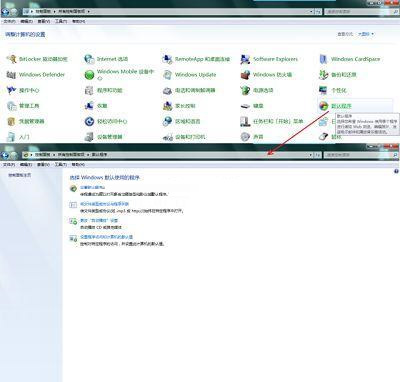The image size is (400, 382).
Task: Open RemoteApp and desktop connections
Action: (196, 59)
